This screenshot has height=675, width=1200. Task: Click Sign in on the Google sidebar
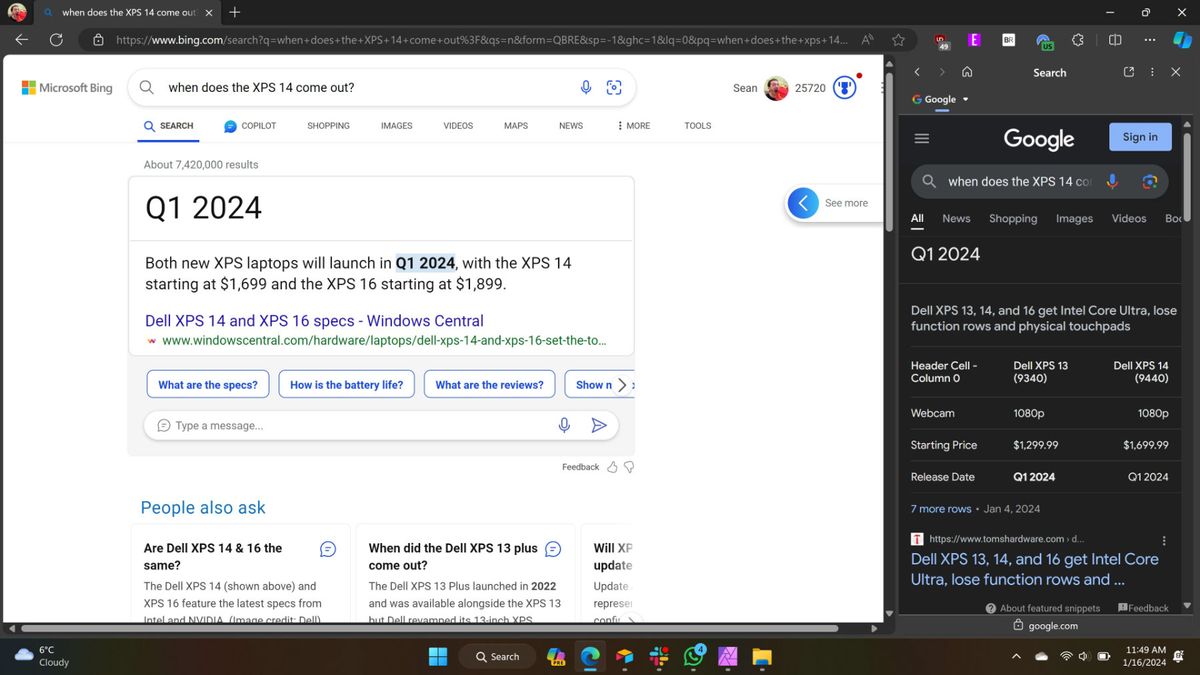pyautogui.click(x=1139, y=136)
